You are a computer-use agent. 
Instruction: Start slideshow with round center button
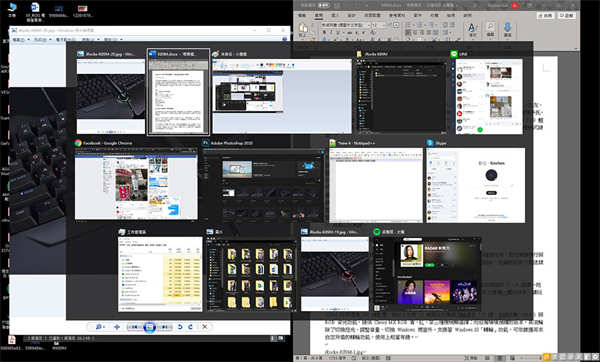[150, 327]
